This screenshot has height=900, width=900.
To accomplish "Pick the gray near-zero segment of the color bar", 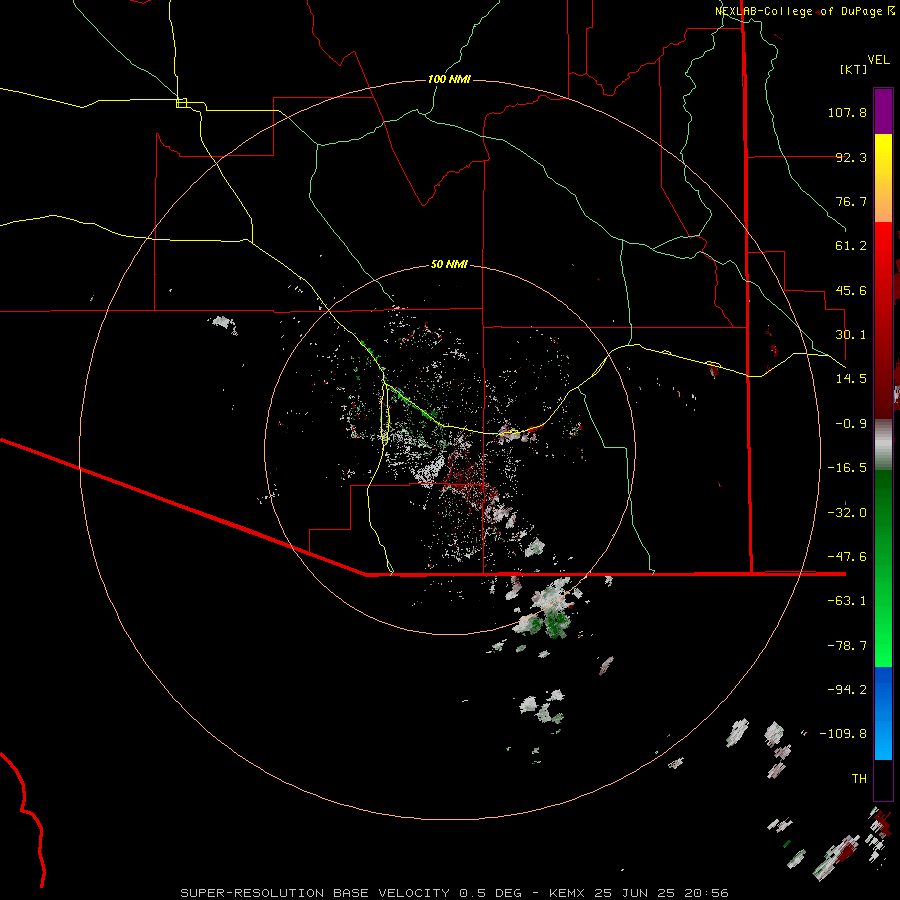I will pyautogui.click(x=883, y=443).
